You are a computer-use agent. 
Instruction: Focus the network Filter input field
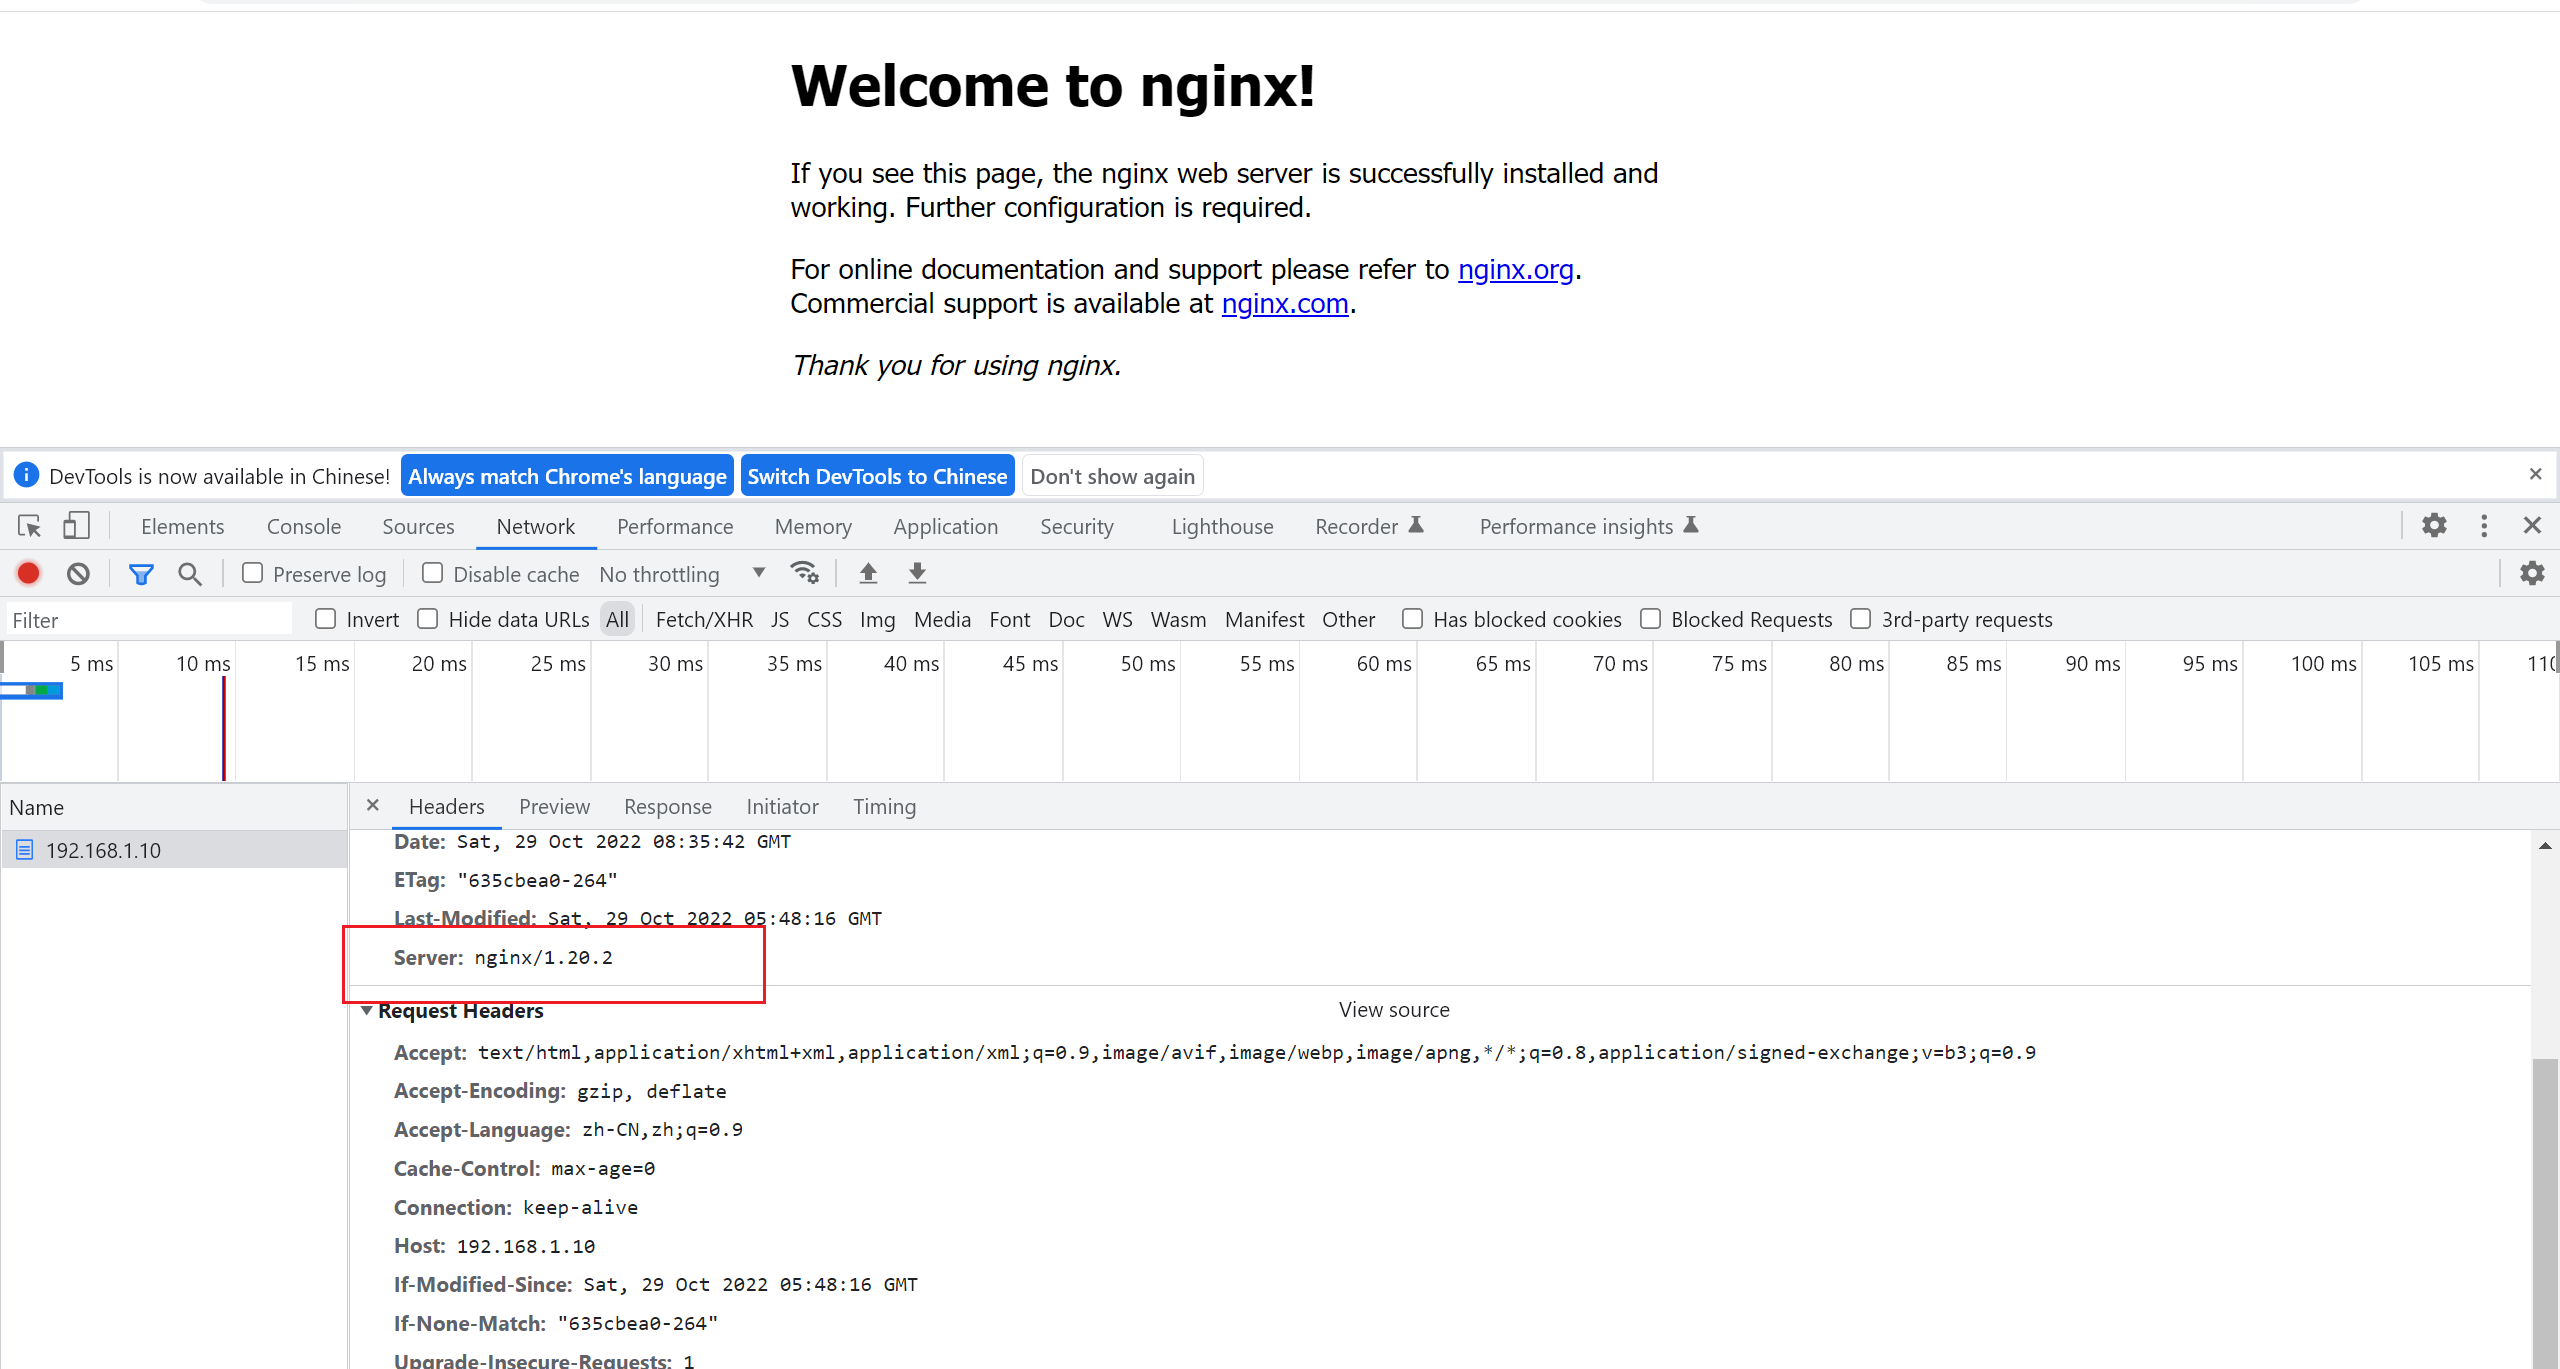tap(148, 620)
